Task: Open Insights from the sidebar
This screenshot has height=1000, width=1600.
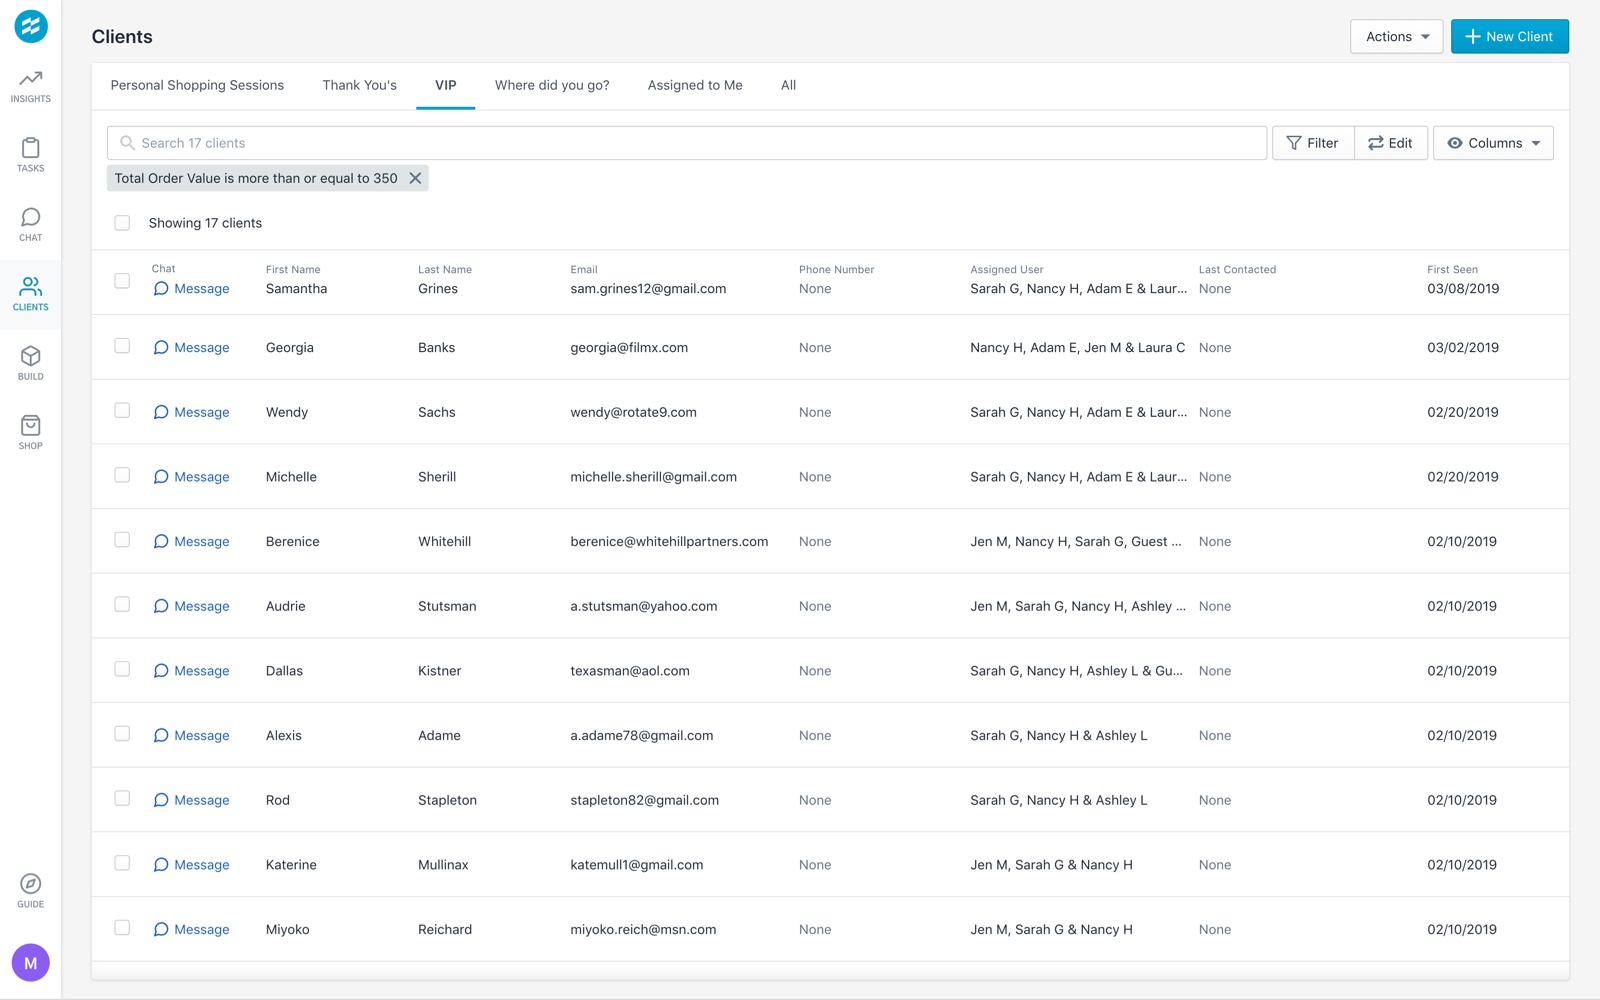Action: (31, 86)
